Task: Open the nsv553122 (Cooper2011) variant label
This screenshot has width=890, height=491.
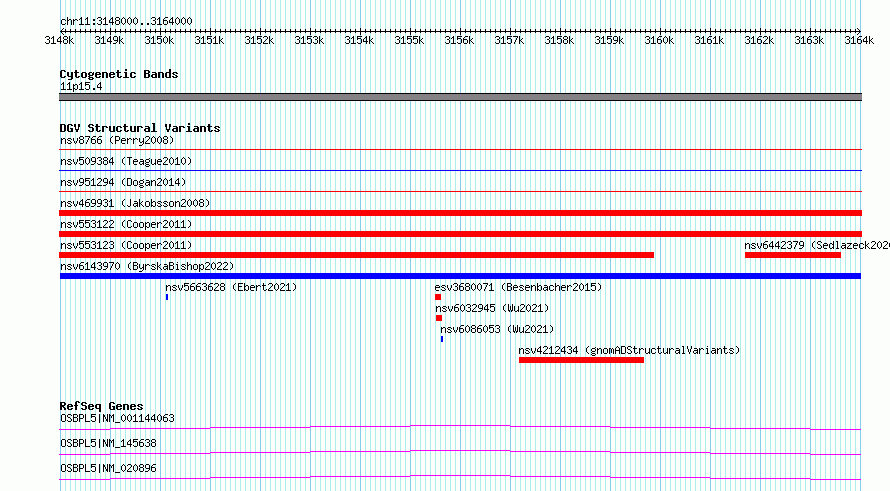Action: [126, 224]
